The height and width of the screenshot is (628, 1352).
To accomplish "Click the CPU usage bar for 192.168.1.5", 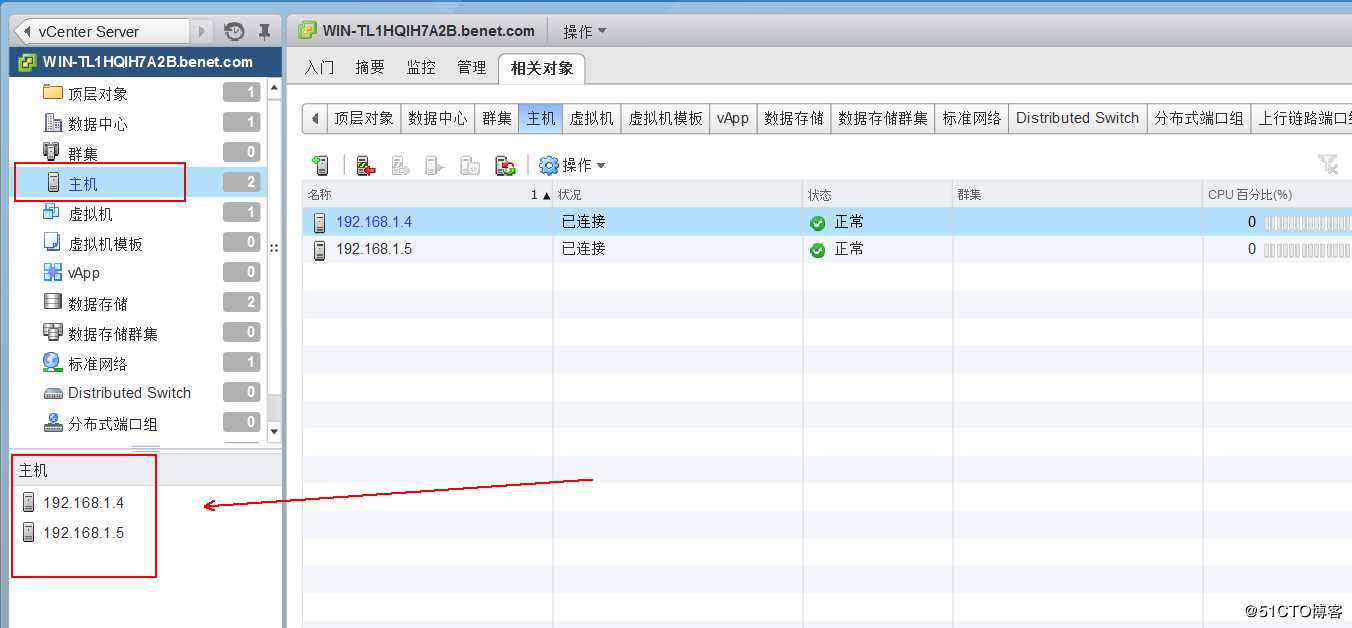I will [x=1307, y=249].
